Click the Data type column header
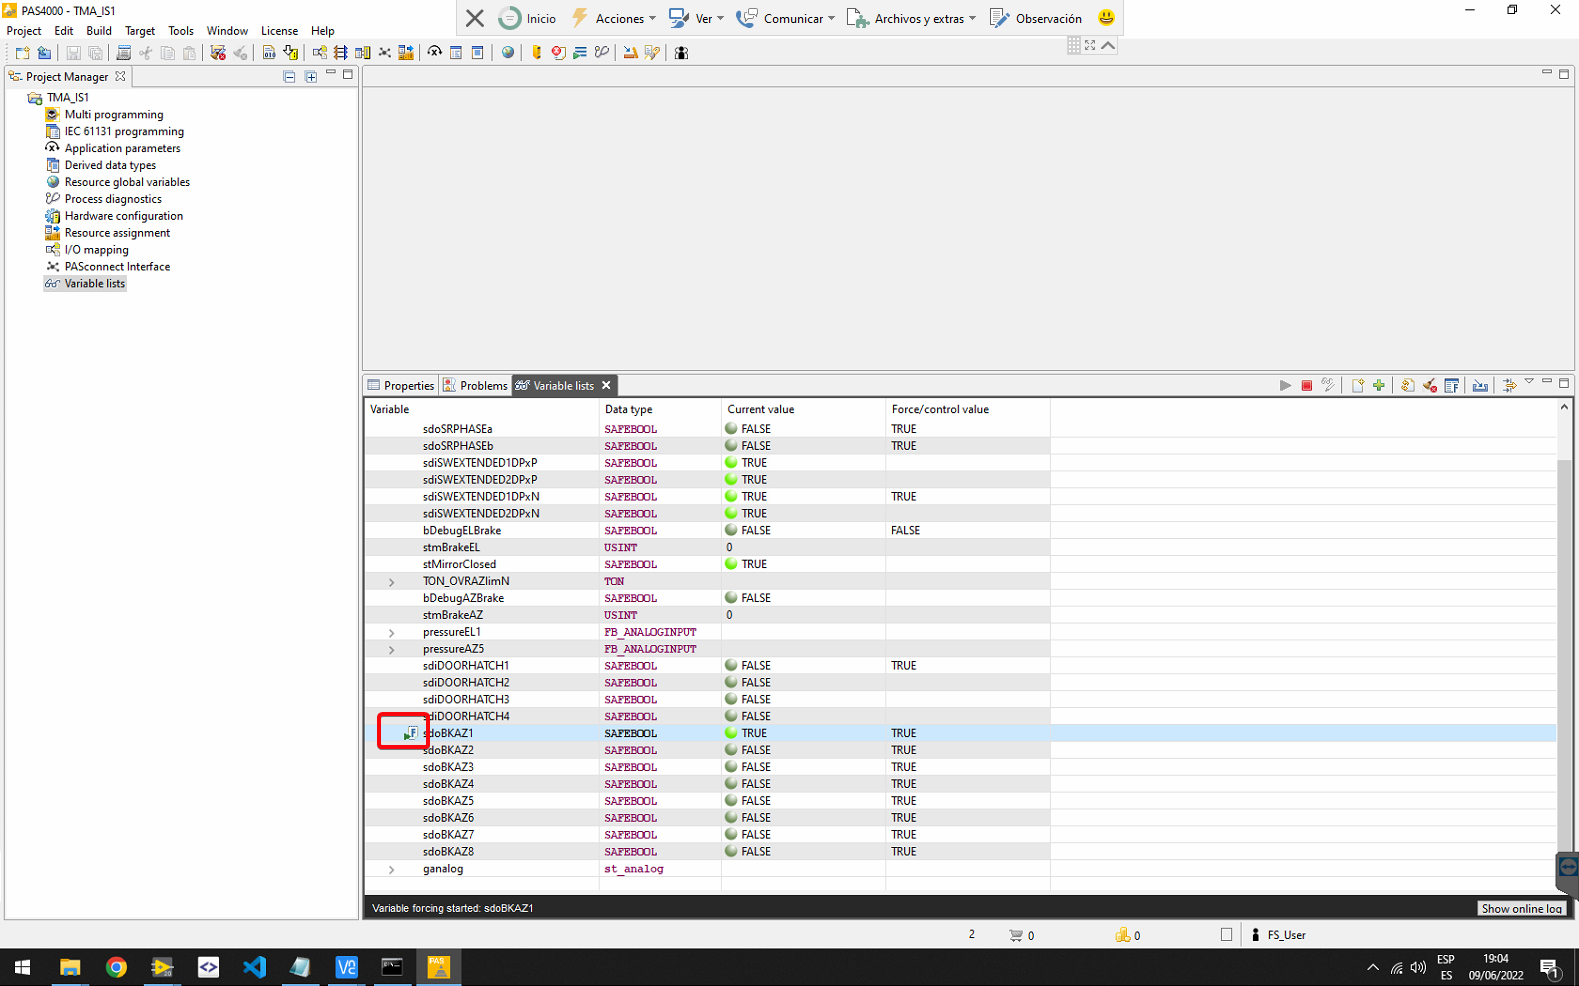This screenshot has height=986, width=1579. coord(660,409)
